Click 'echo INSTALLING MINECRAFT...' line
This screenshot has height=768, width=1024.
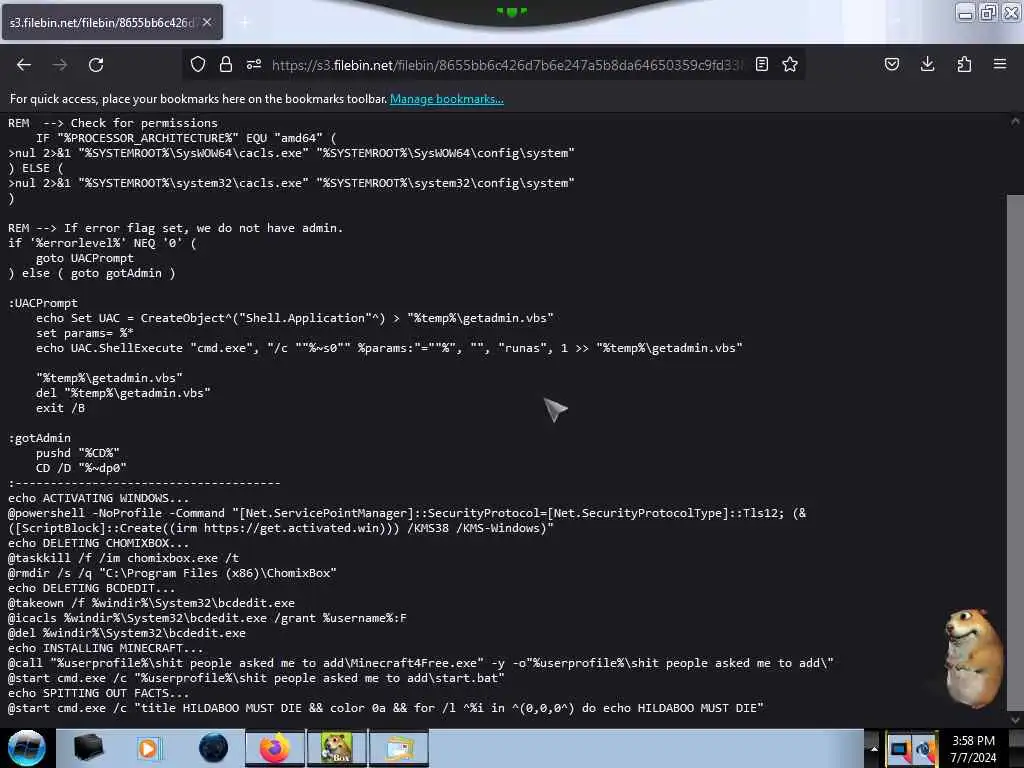tap(106, 648)
